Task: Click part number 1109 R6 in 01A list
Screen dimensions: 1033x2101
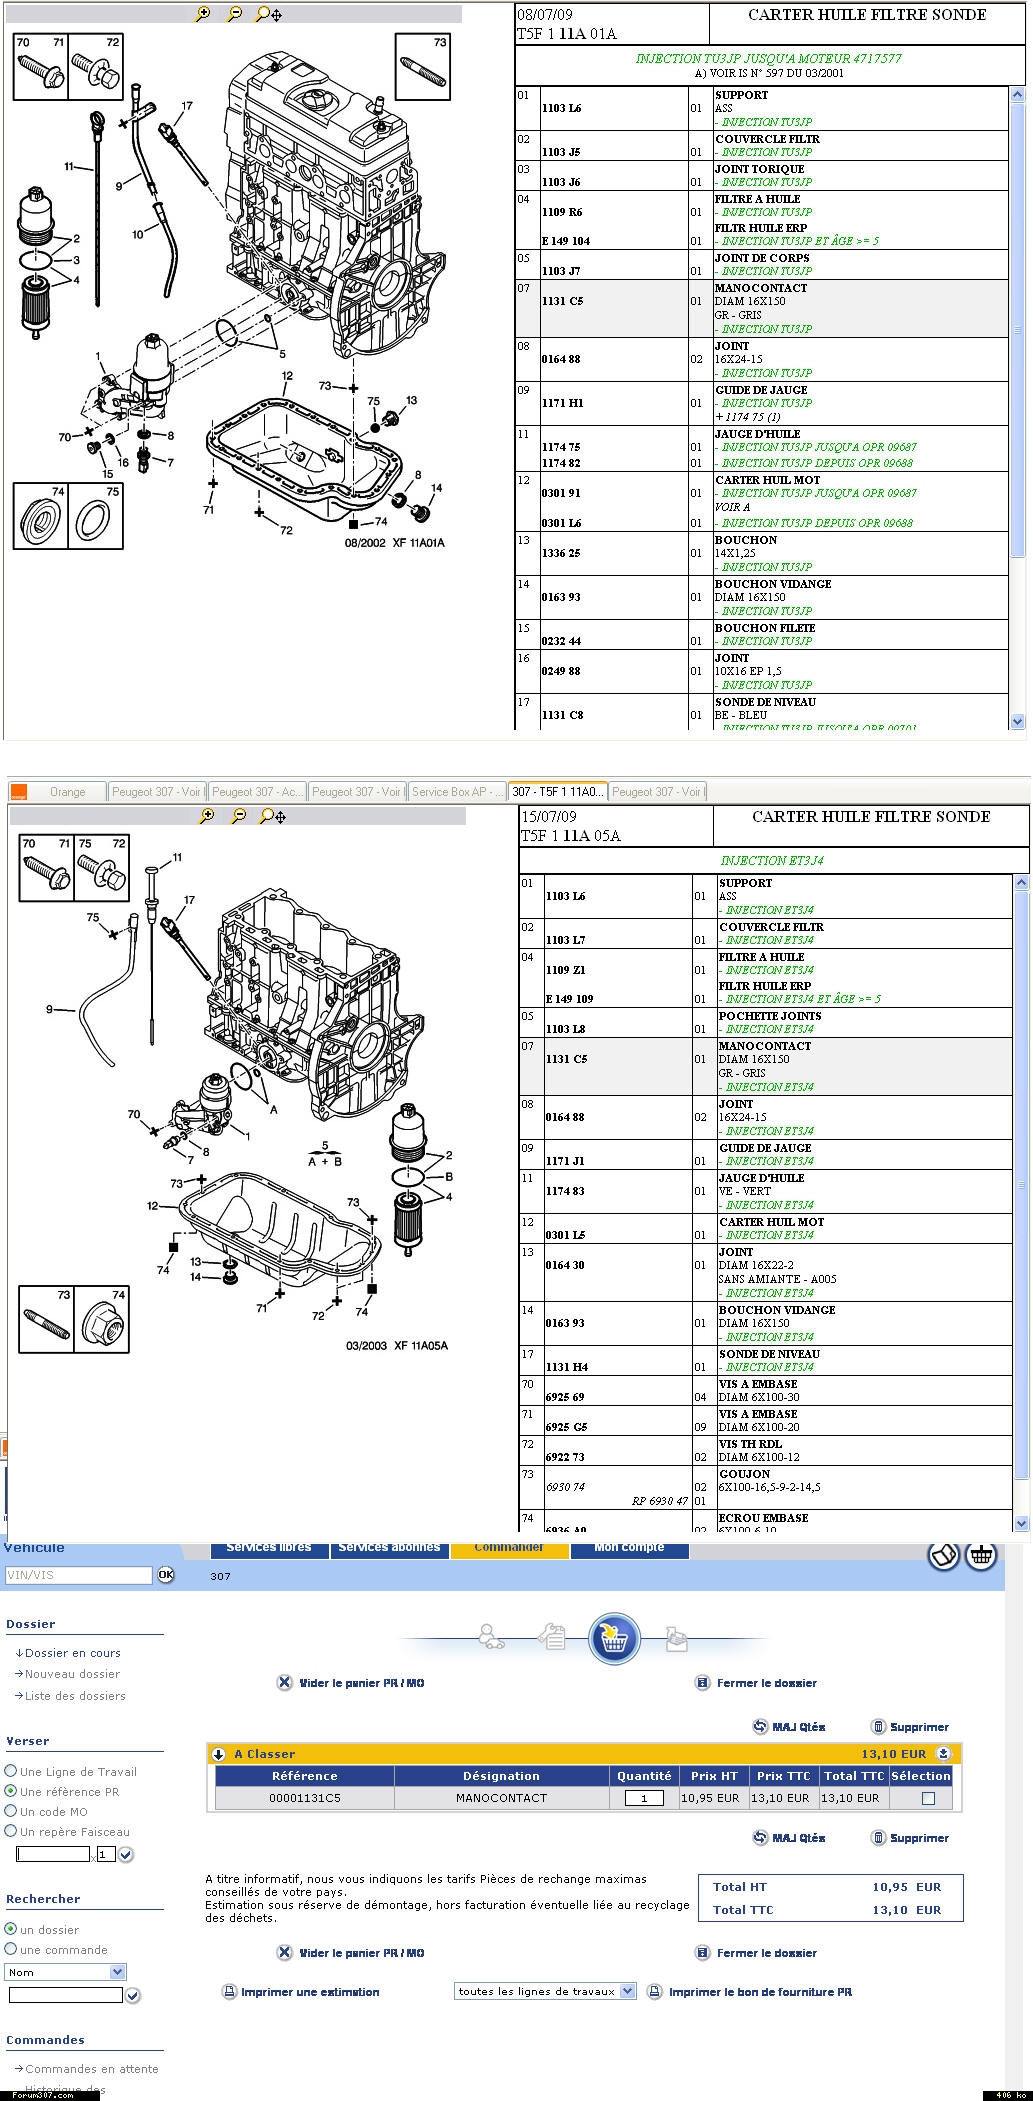Action: pyautogui.click(x=562, y=212)
